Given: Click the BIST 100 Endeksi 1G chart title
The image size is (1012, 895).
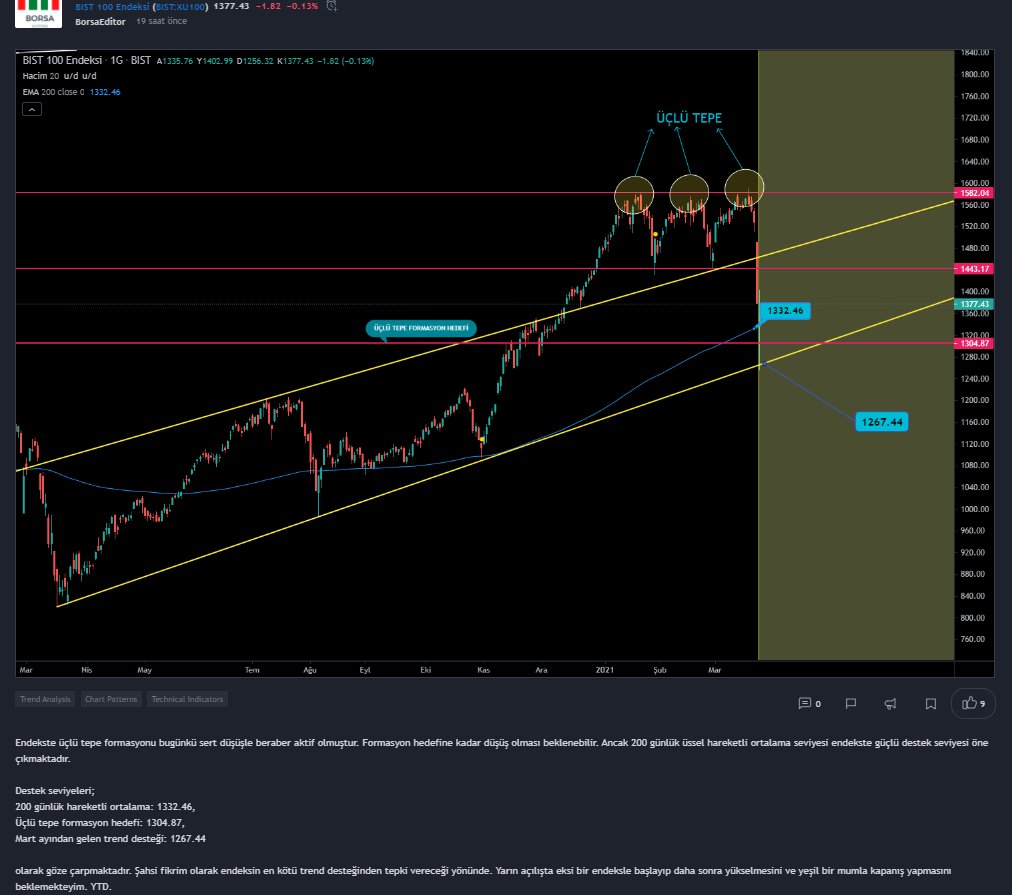Looking at the screenshot, I should click(x=86, y=60).
